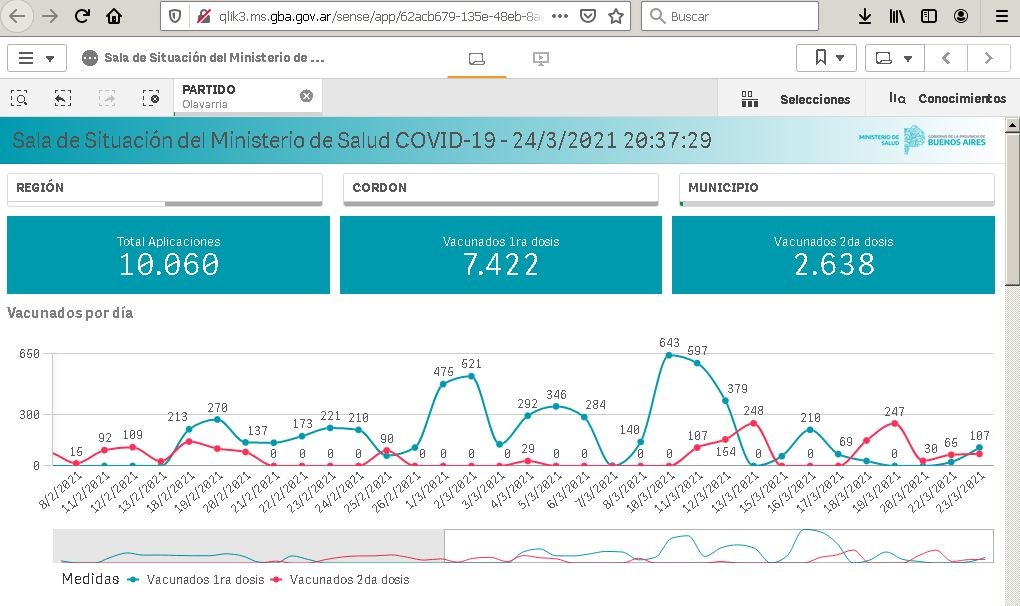Toggle the Vacunados 2da dosis legend entry
1020x606 pixels.
tap(340, 579)
